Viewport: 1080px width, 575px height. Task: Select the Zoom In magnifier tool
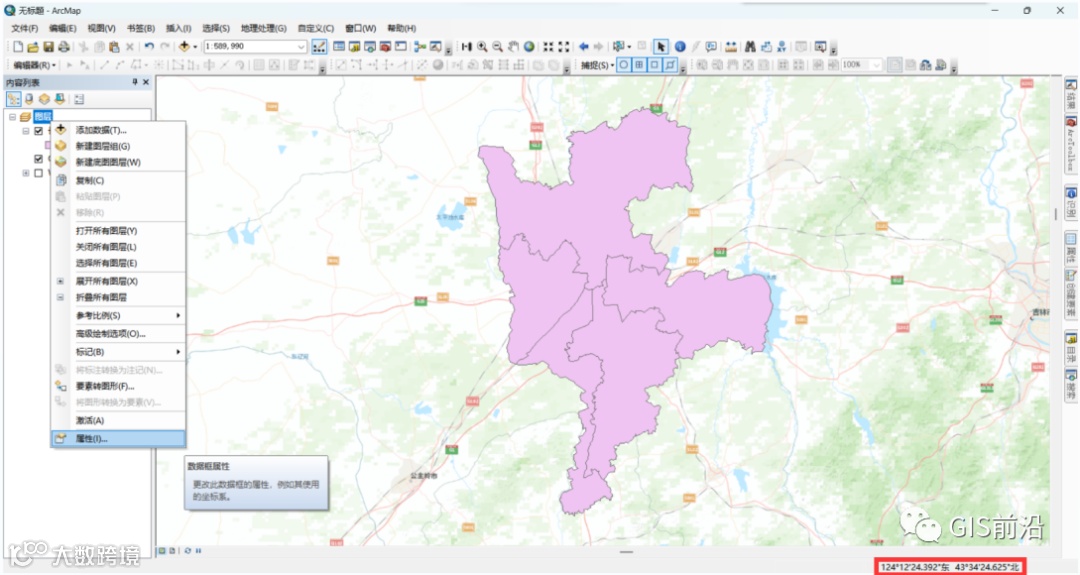[x=482, y=47]
